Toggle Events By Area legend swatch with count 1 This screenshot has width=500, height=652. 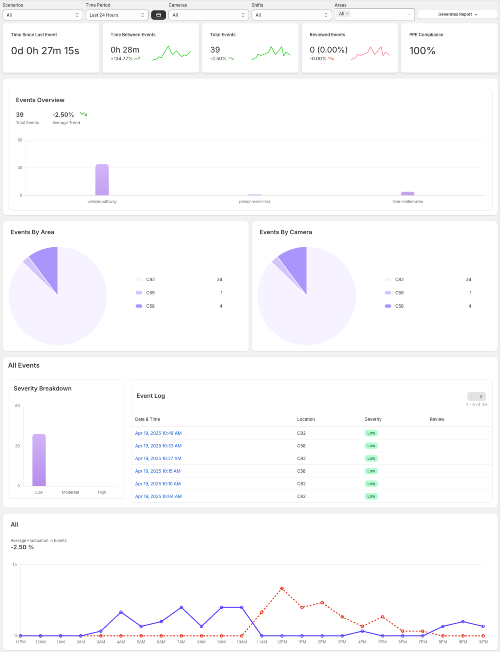[x=139, y=293]
